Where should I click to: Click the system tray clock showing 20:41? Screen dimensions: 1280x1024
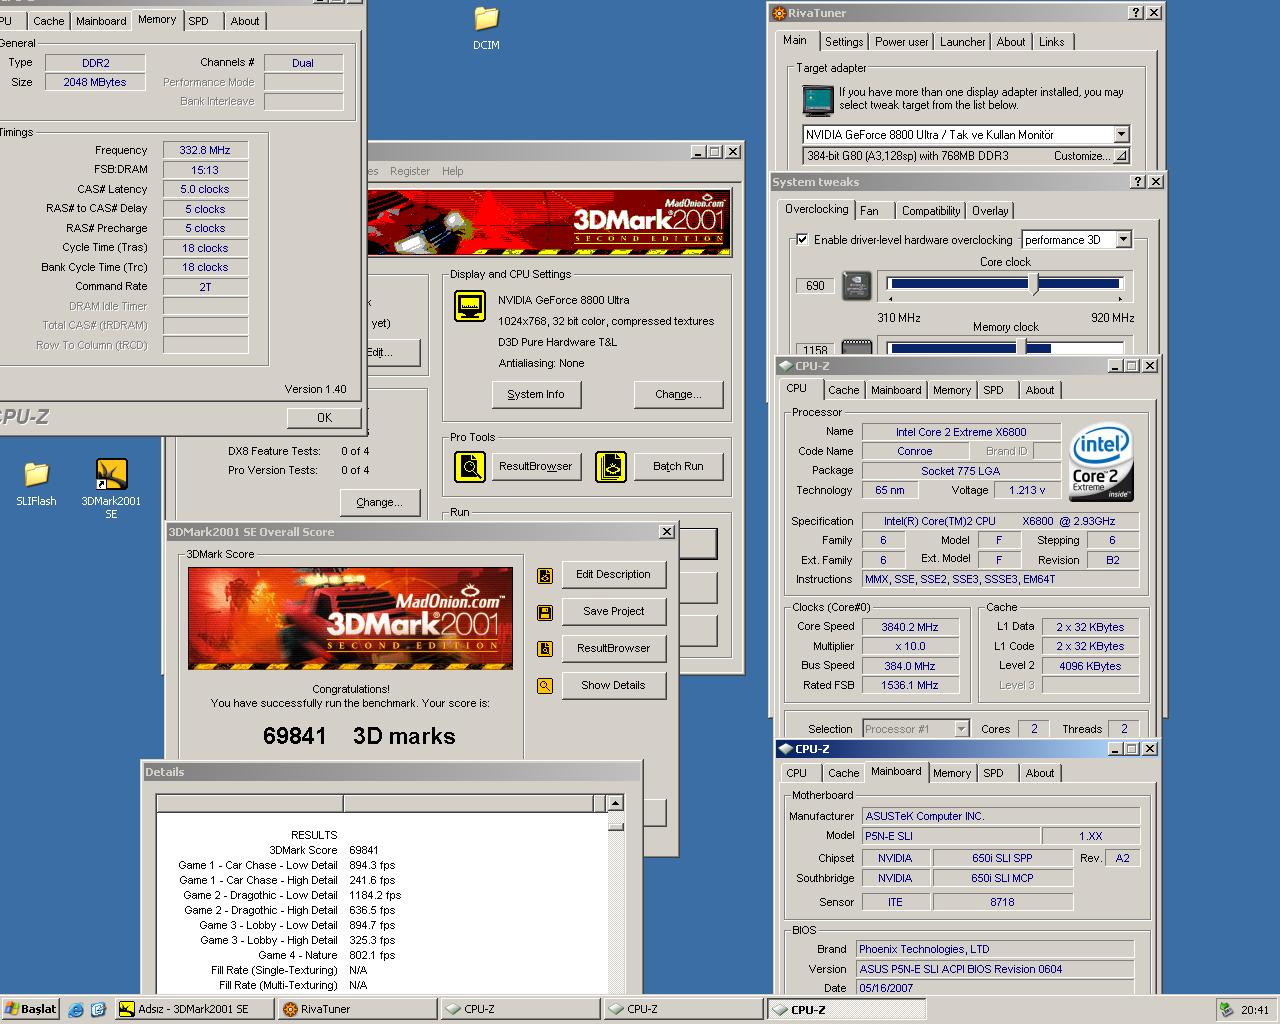coord(1254,1010)
